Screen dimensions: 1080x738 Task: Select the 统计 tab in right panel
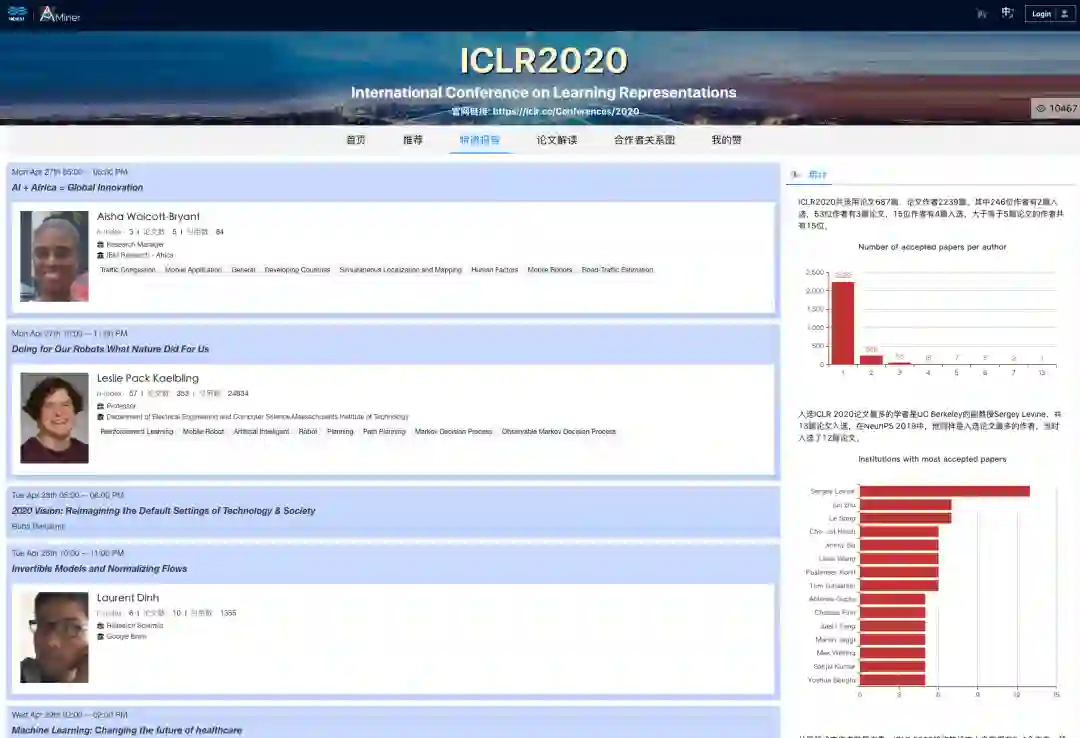coord(818,175)
